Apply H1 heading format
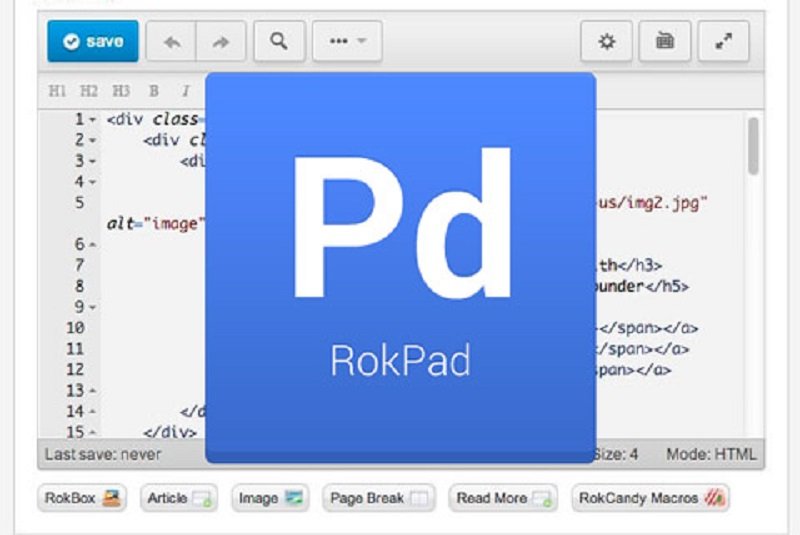 pos(57,91)
